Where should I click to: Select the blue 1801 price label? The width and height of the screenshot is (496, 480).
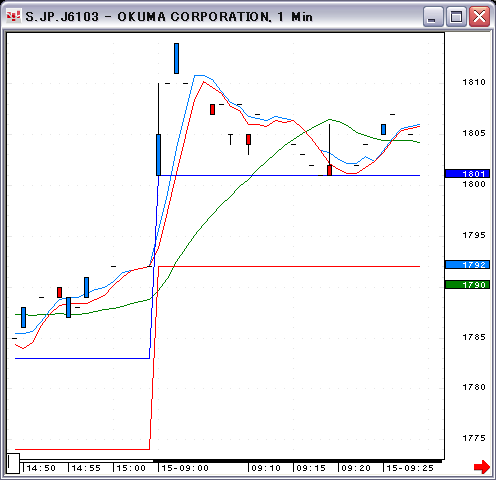[x=468, y=174]
